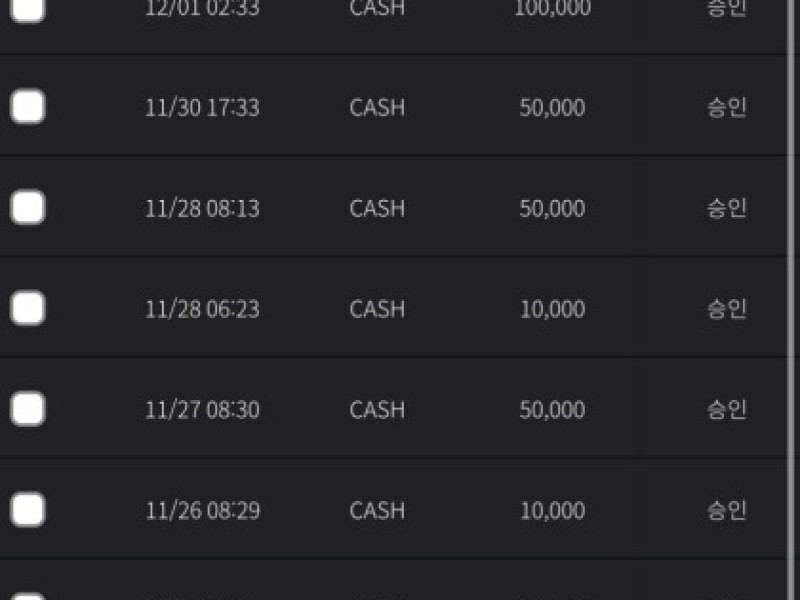
Task: Click the 10,000 amount for 11/26 08:29
Action: point(552,511)
